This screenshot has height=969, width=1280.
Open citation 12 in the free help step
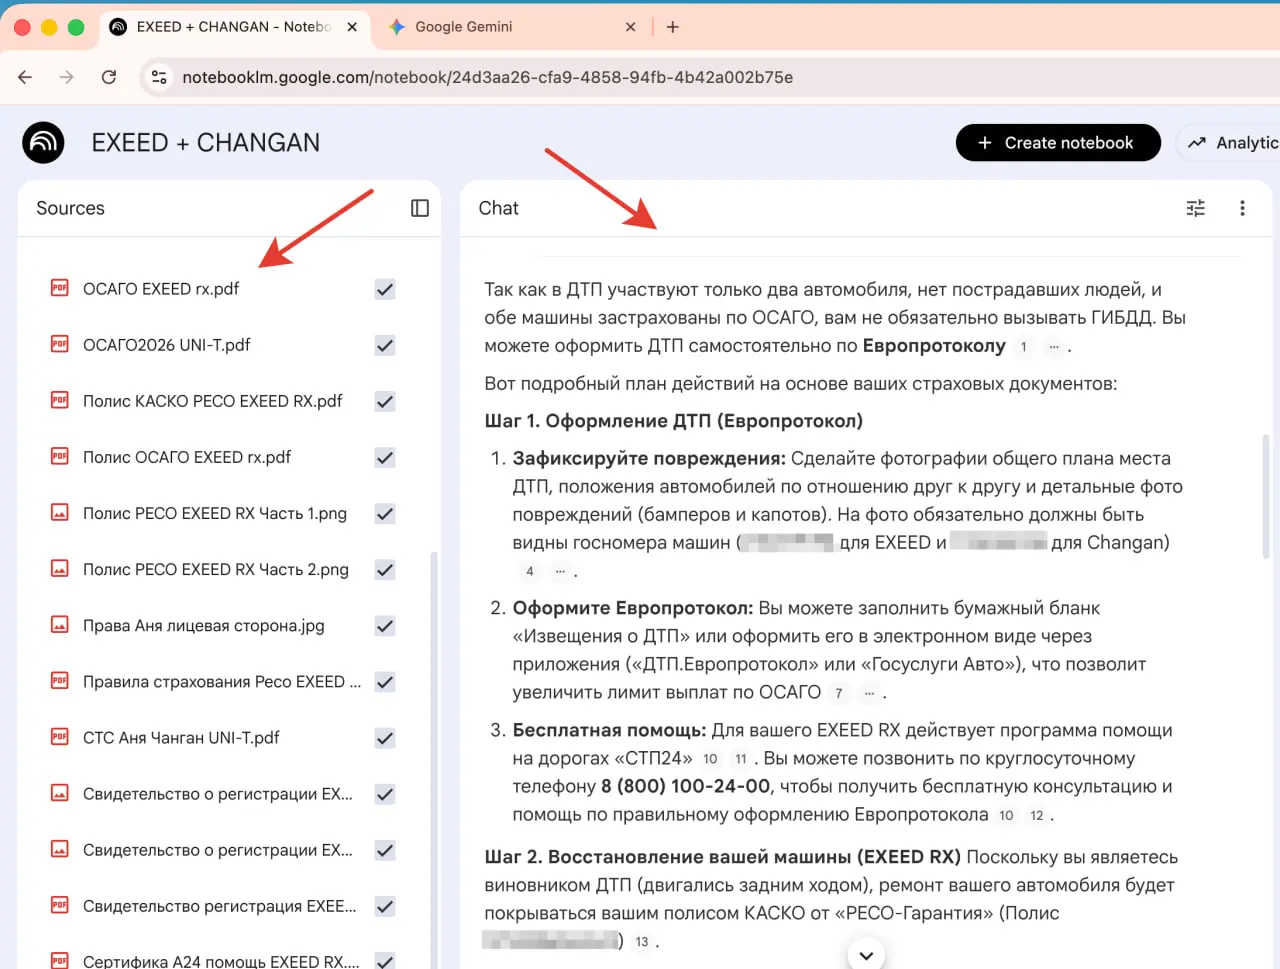tap(1037, 815)
